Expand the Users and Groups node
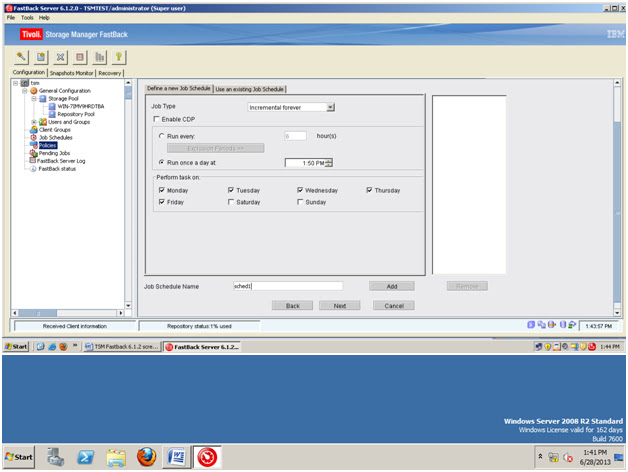 pyautogui.click(x=34, y=122)
